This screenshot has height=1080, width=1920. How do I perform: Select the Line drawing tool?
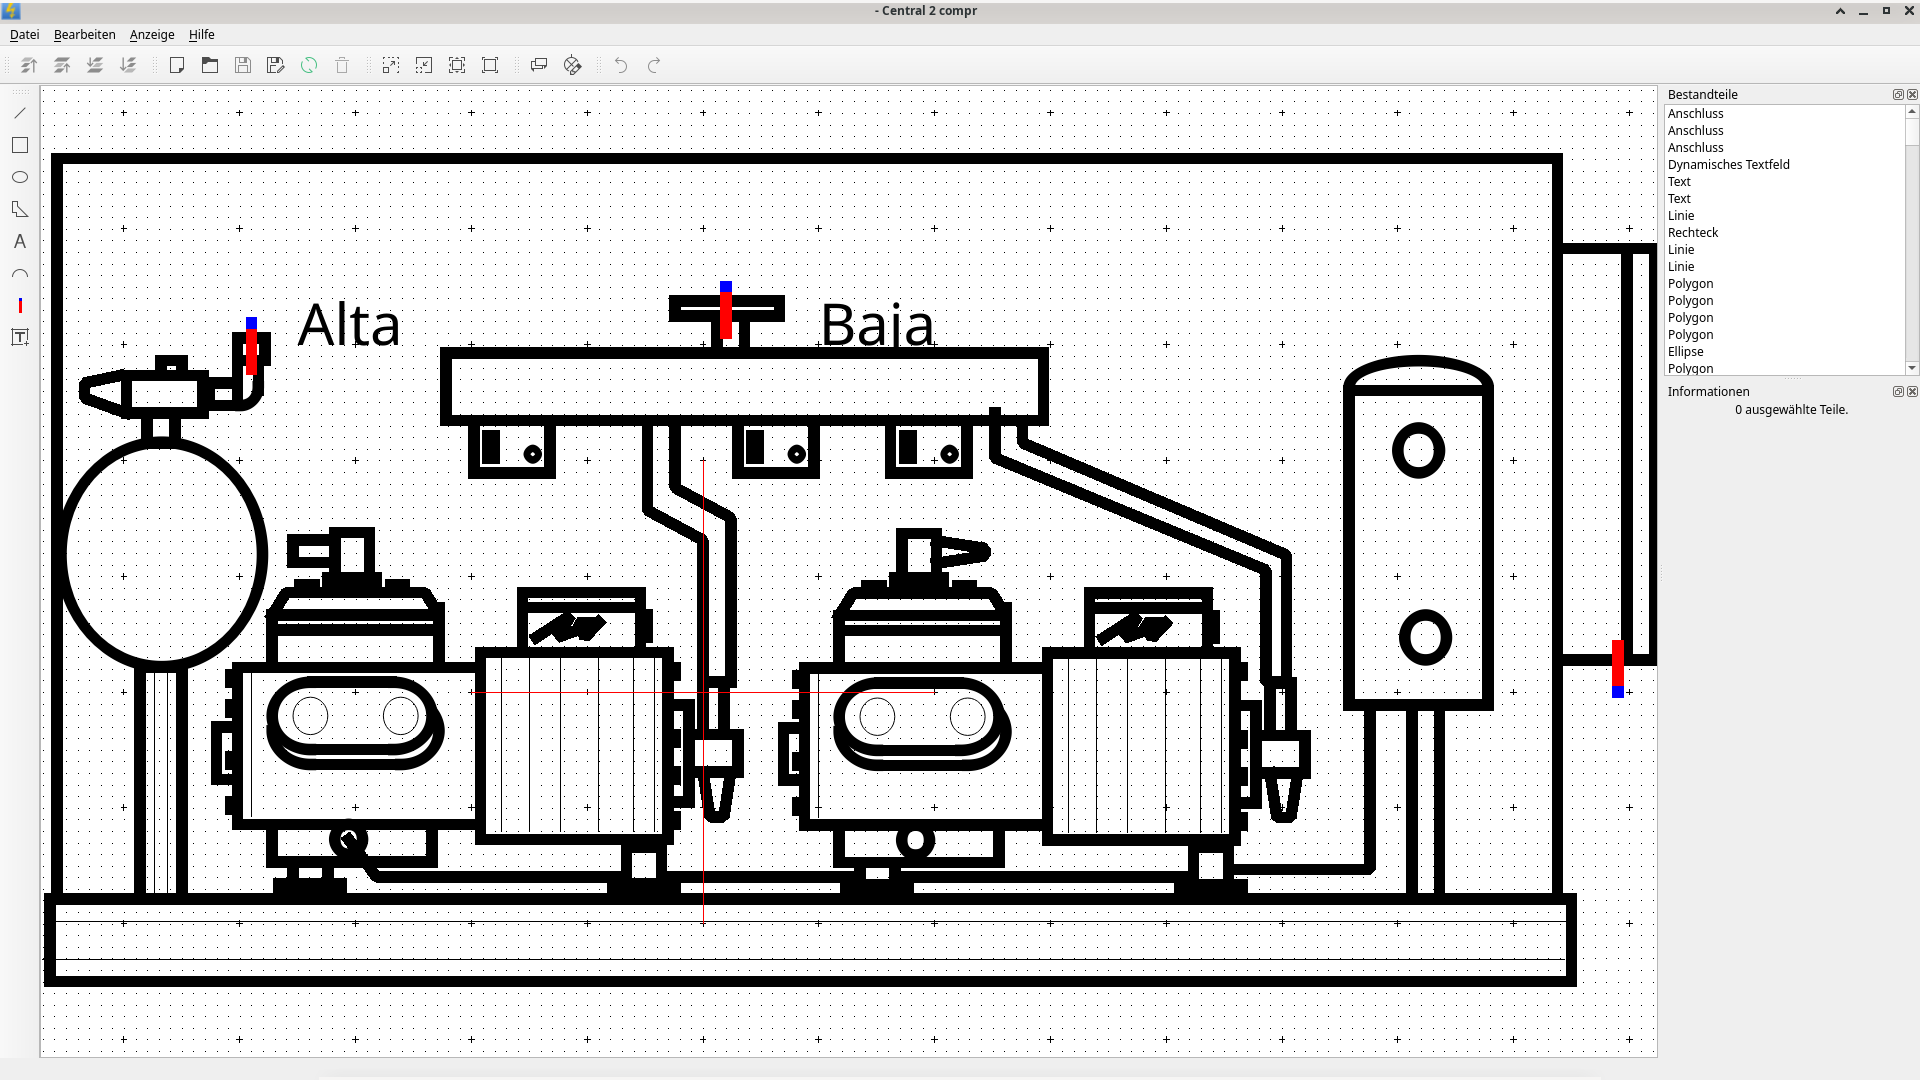tap(20, 113)
